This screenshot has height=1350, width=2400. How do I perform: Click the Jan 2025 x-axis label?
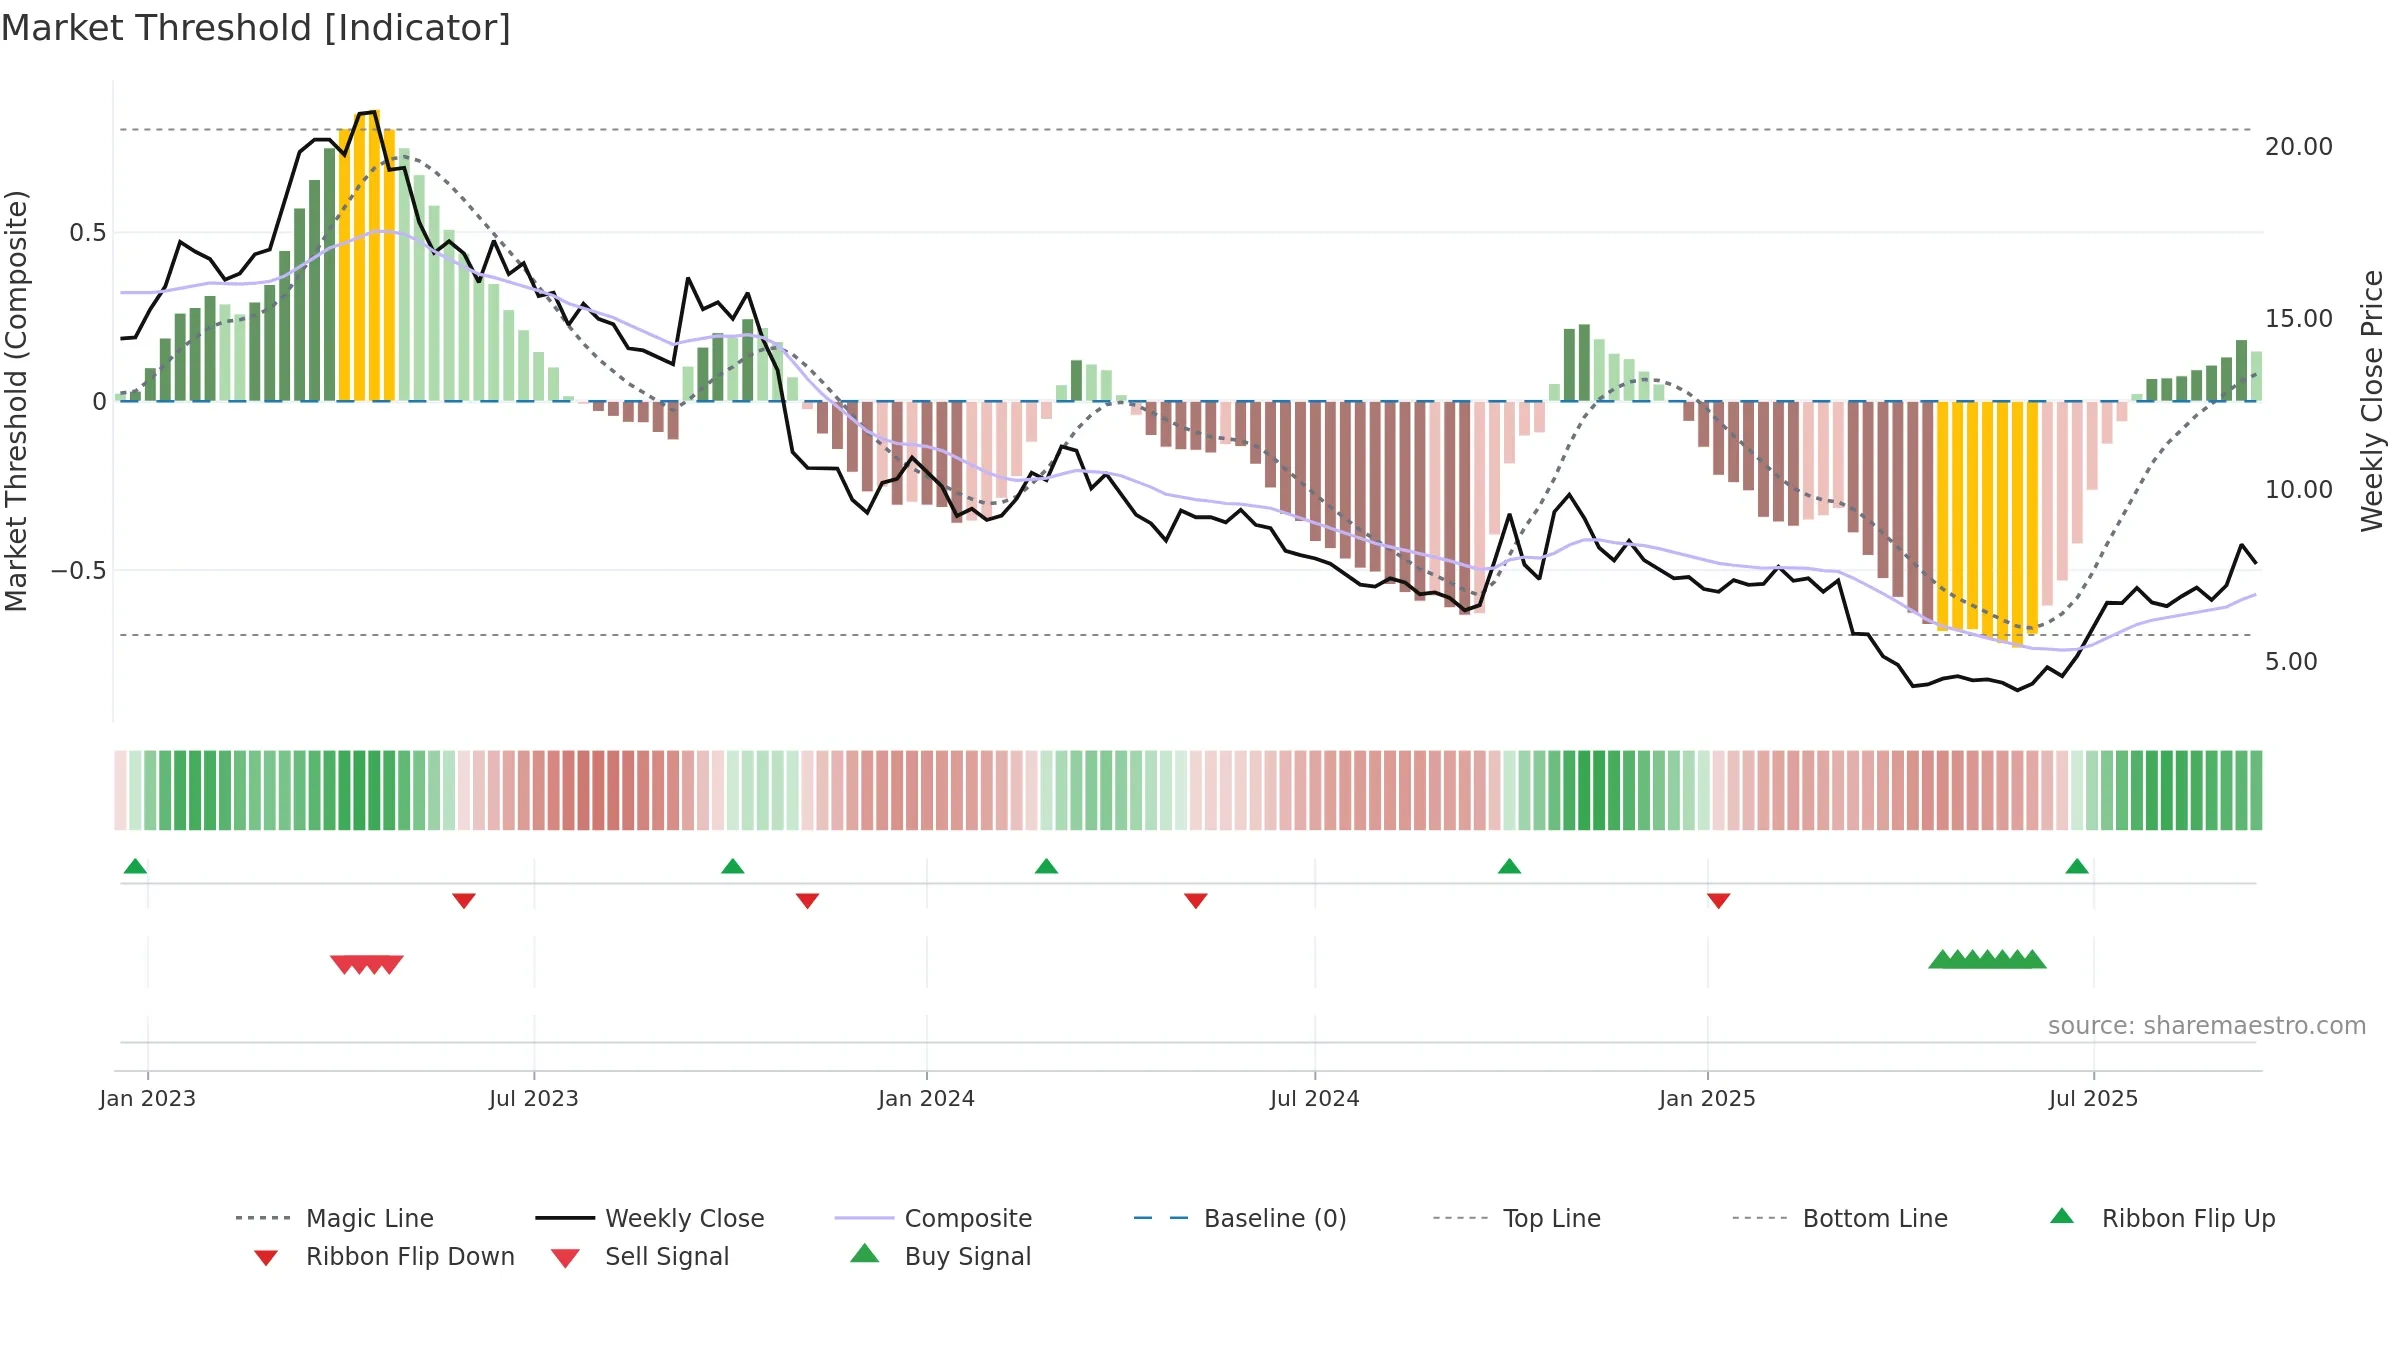click(1707, 1098)
